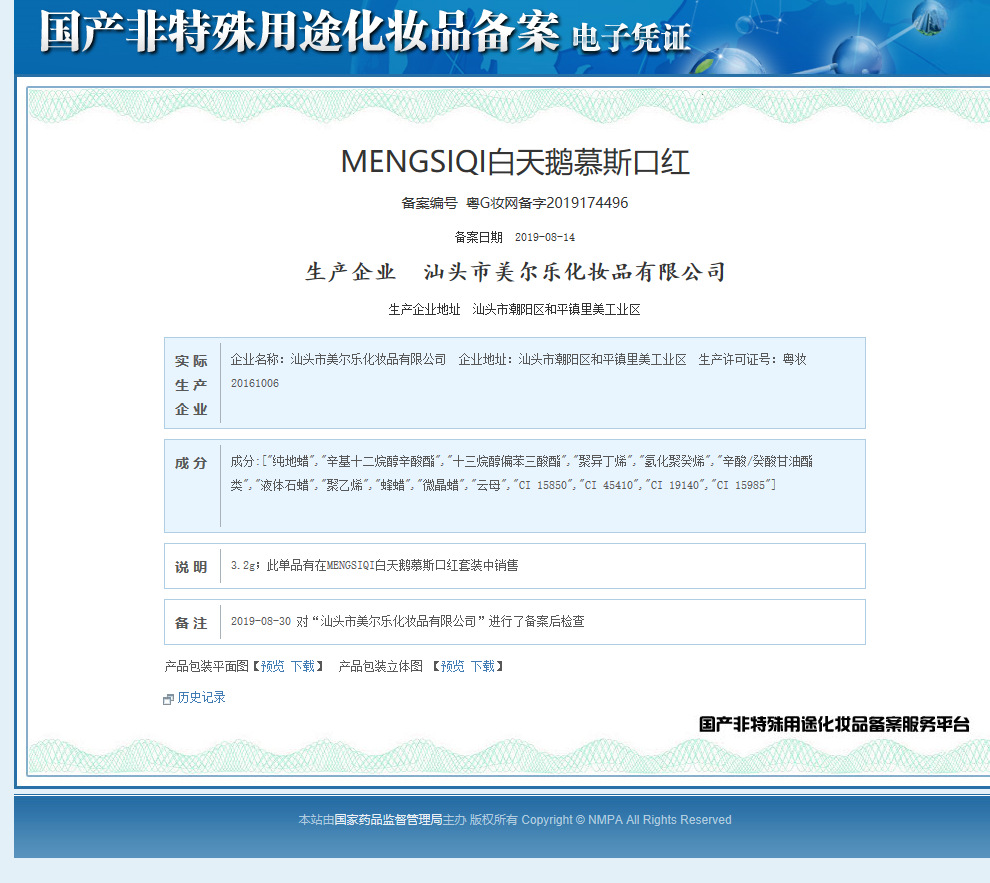
Task: Click the 国产非特殊用途化妆品备案服务平台 signature text
Action: [x=834, y=725]
